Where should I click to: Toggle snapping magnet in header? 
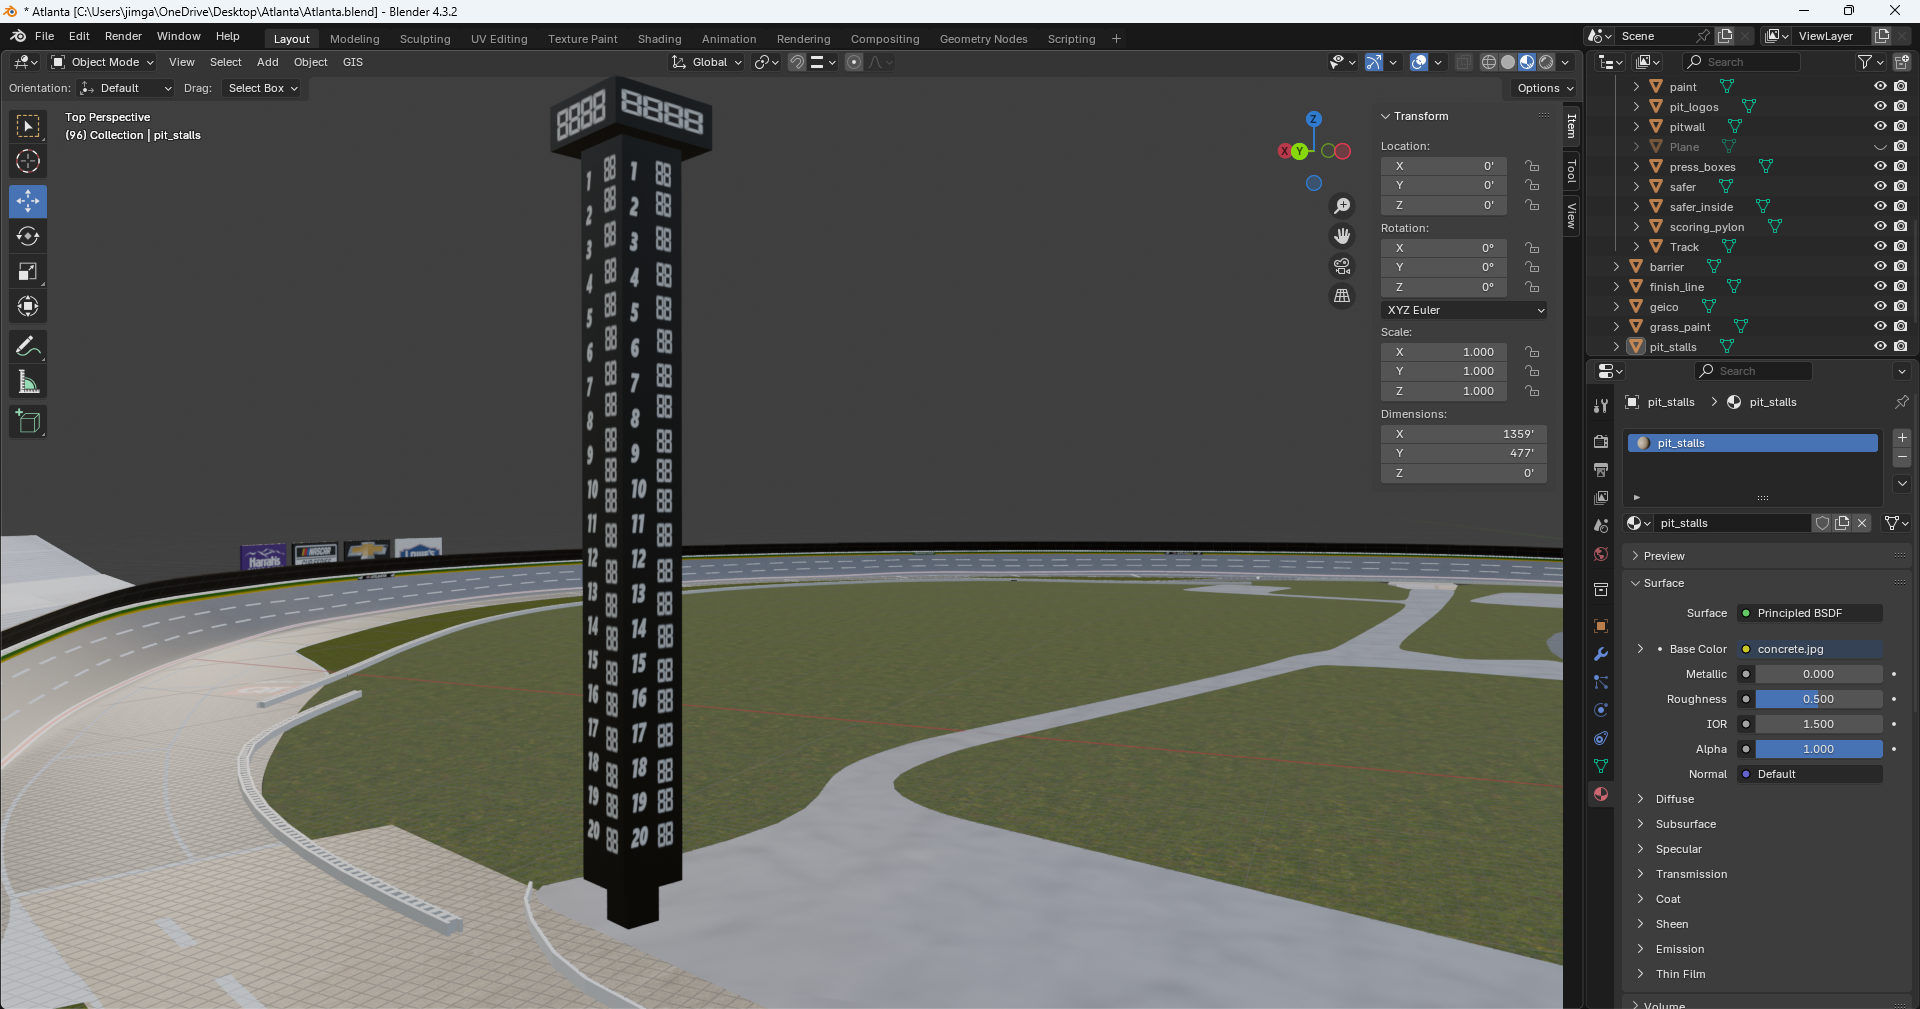pos(796,62)
